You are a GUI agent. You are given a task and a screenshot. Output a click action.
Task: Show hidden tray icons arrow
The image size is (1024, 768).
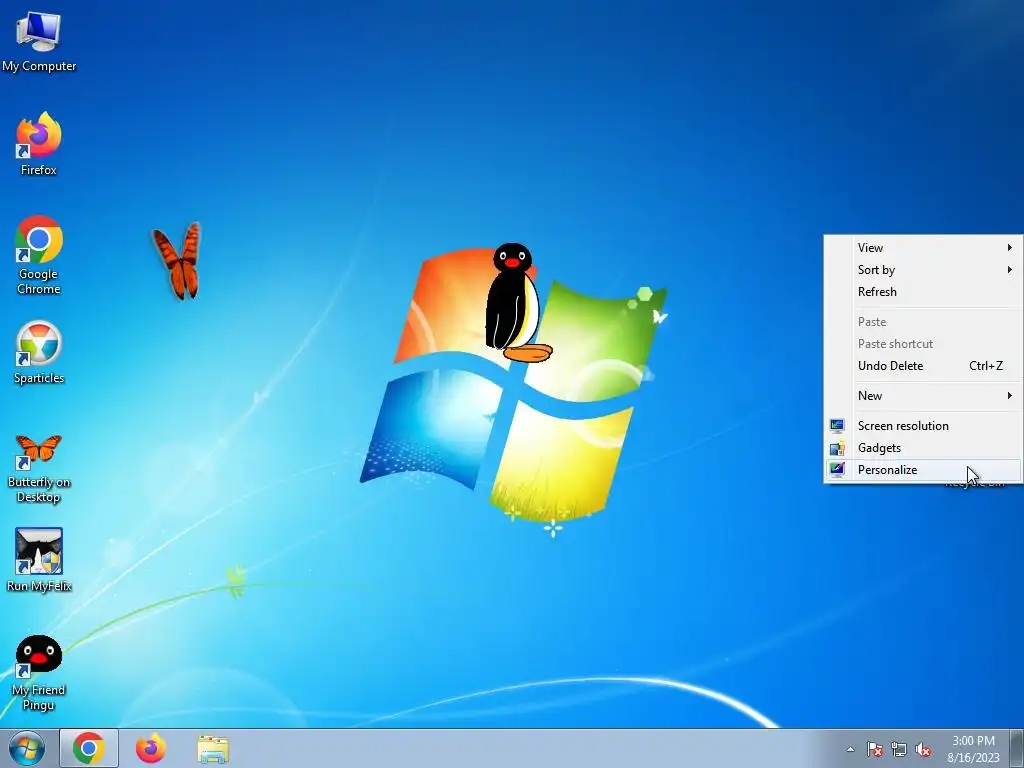point(850,749)
